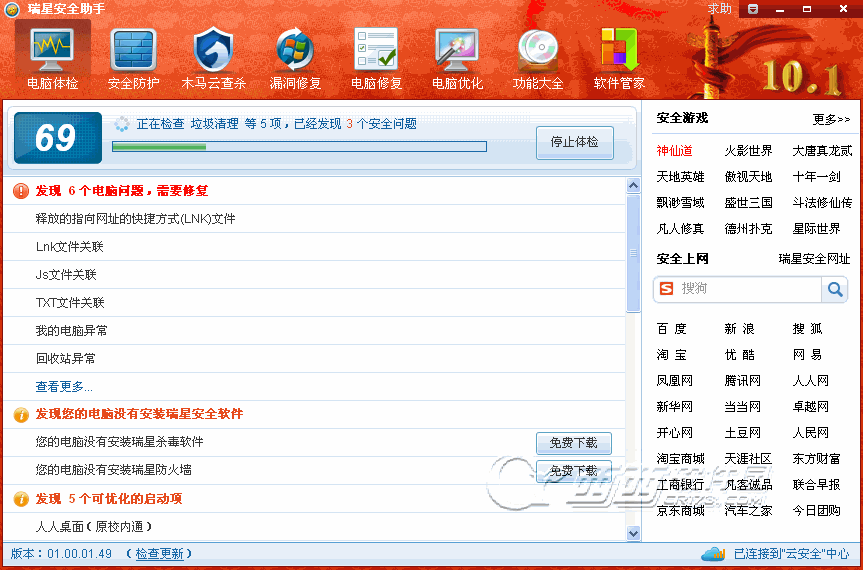Select the Js文件关联 row

(x=314, y=275)
